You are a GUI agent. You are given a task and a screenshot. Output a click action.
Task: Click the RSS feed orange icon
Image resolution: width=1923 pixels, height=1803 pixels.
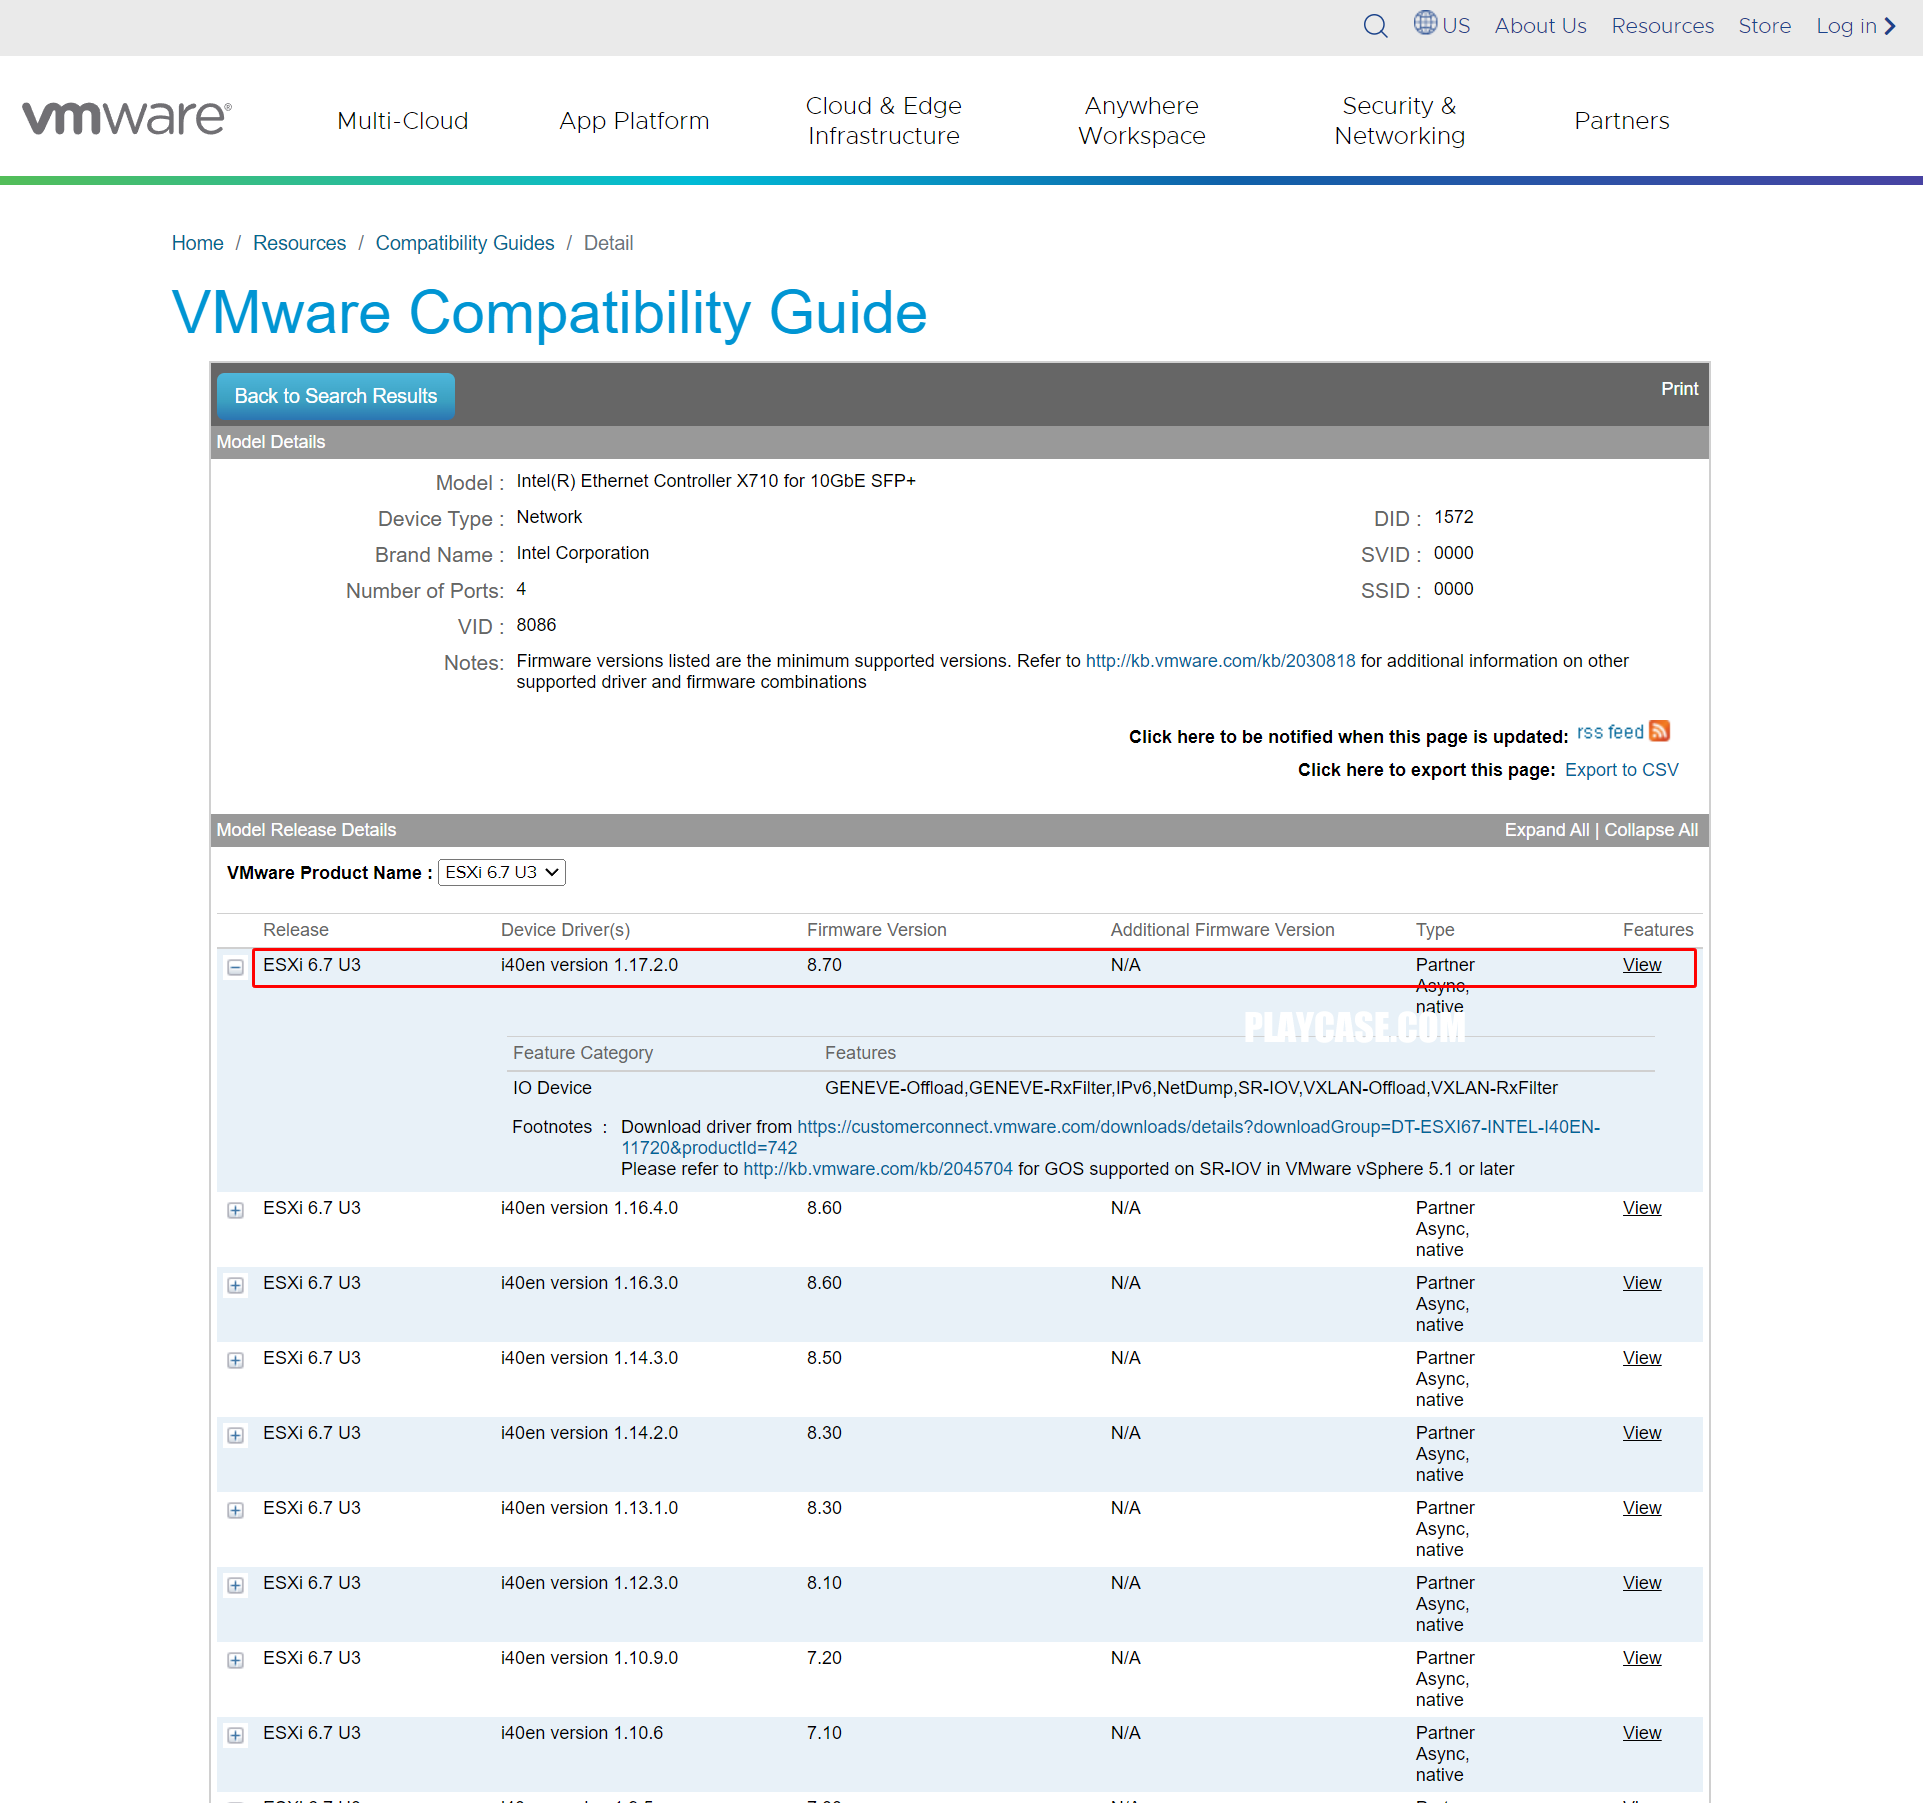[x=1659, y=731]
